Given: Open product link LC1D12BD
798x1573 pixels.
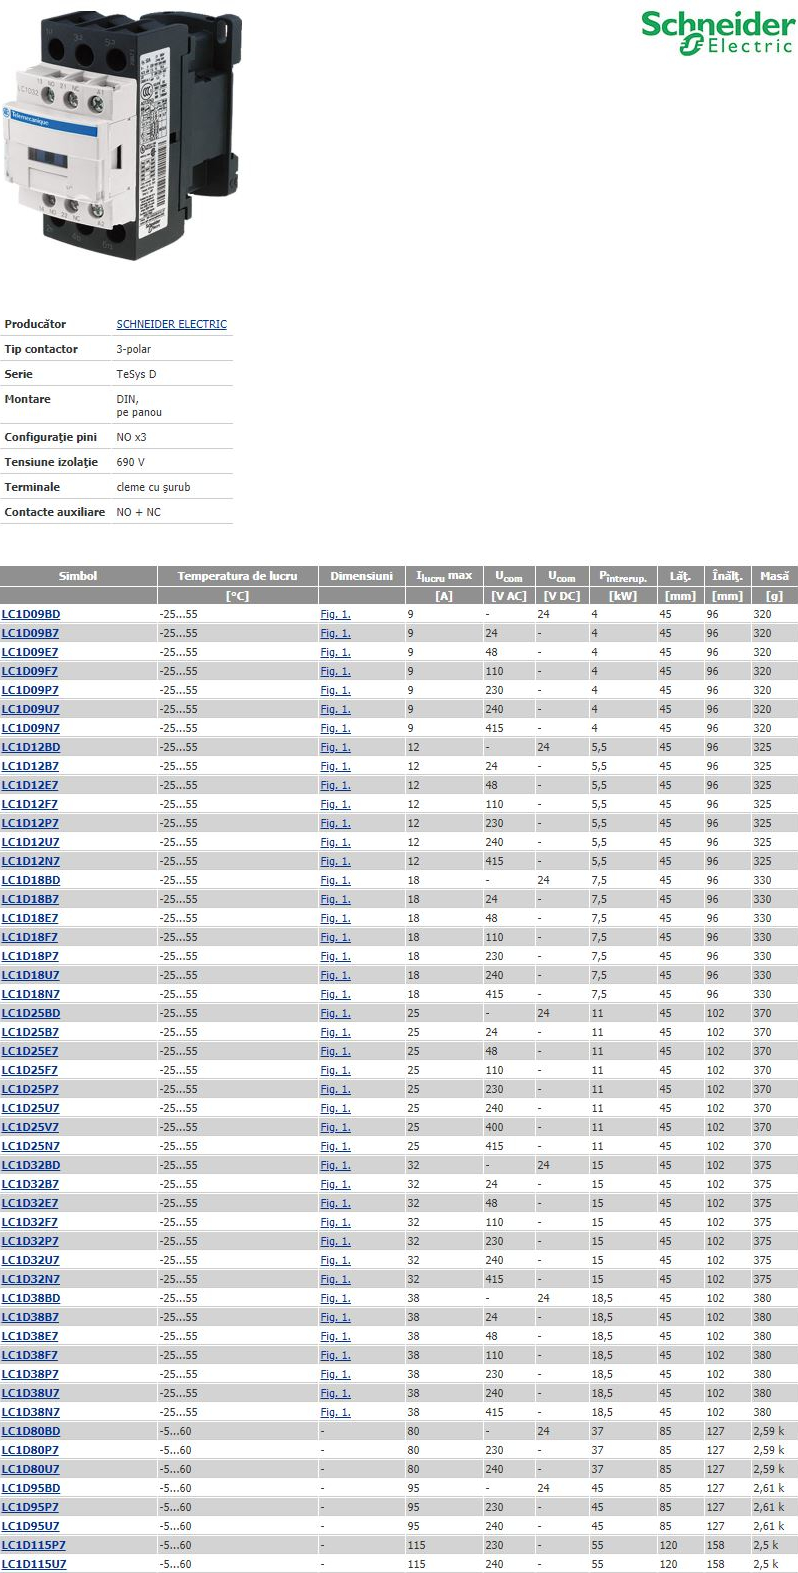Looking at the screenshot, I should pos(31,747).
